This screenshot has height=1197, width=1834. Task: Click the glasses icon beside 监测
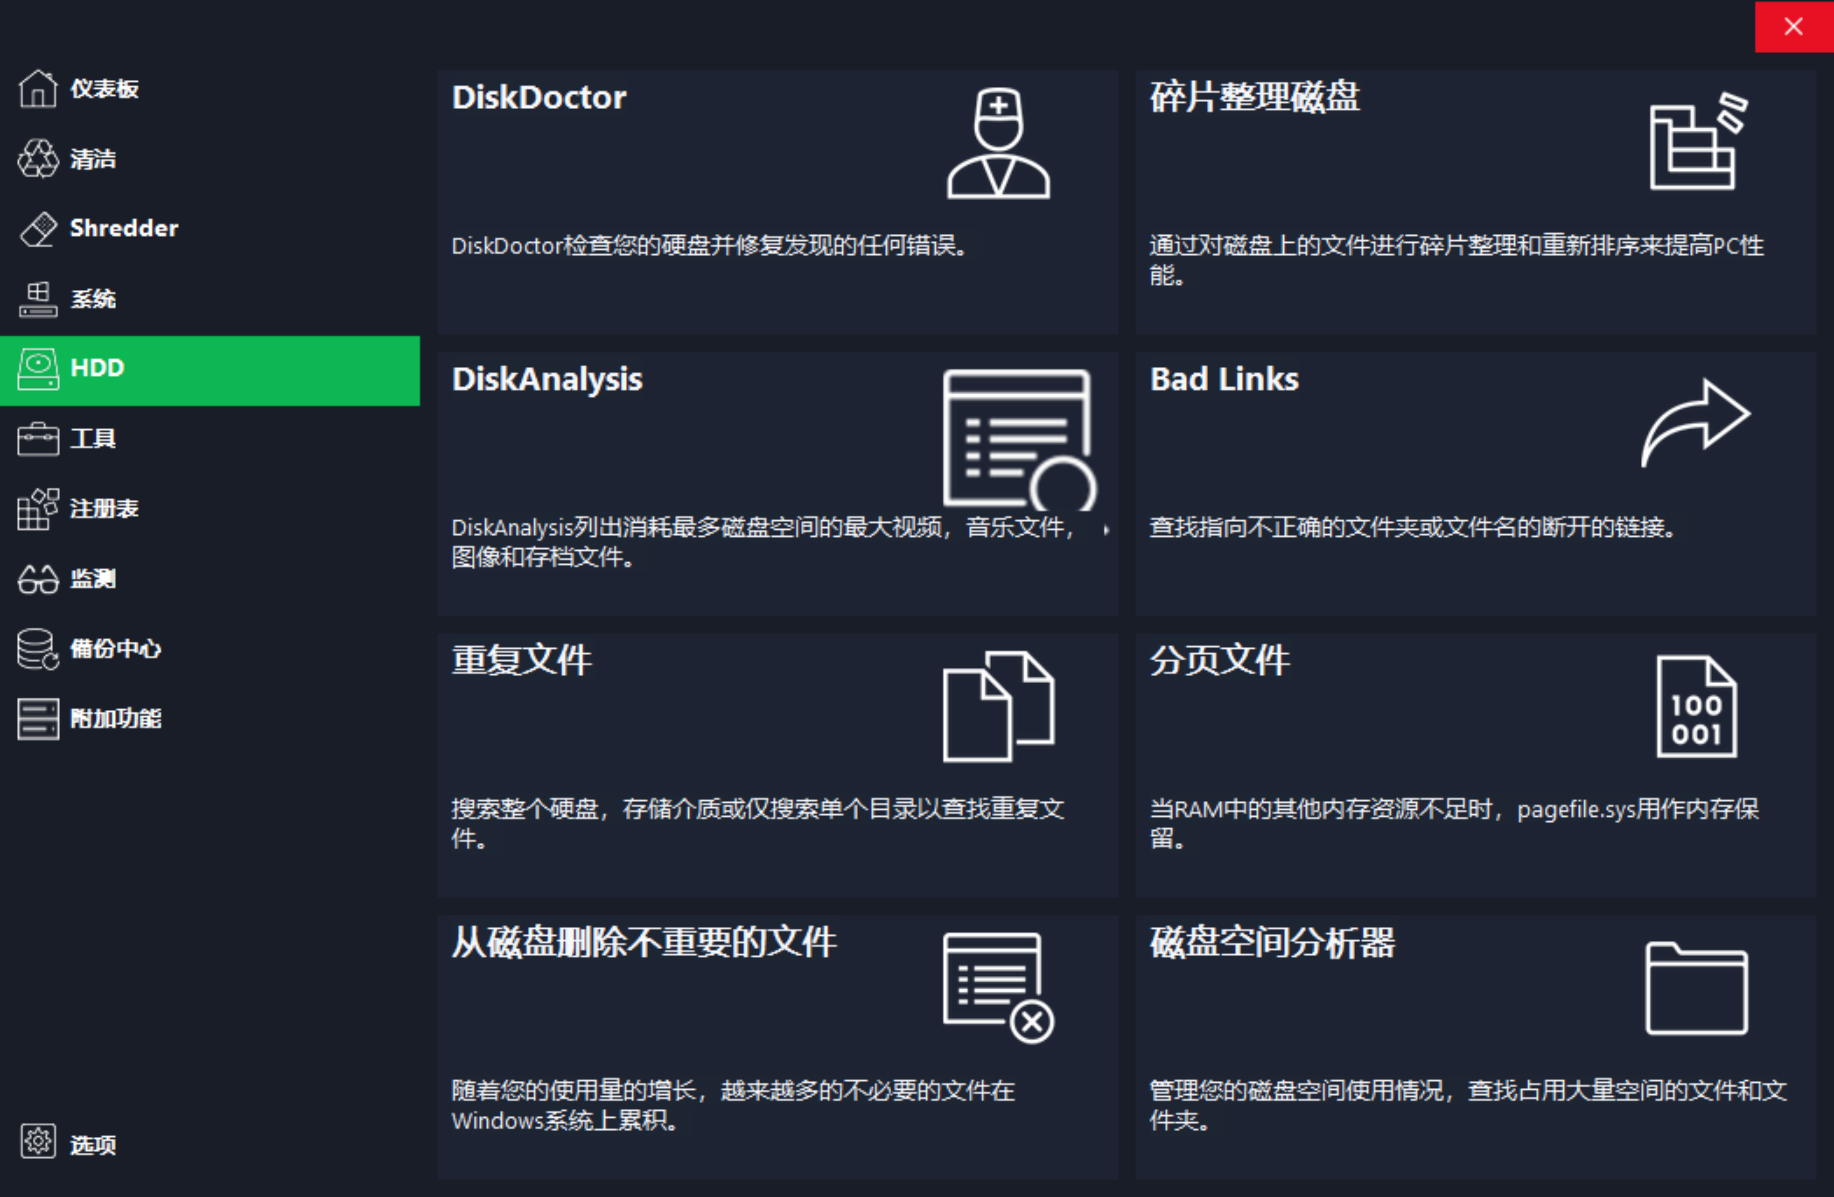[x=38, y=579]
